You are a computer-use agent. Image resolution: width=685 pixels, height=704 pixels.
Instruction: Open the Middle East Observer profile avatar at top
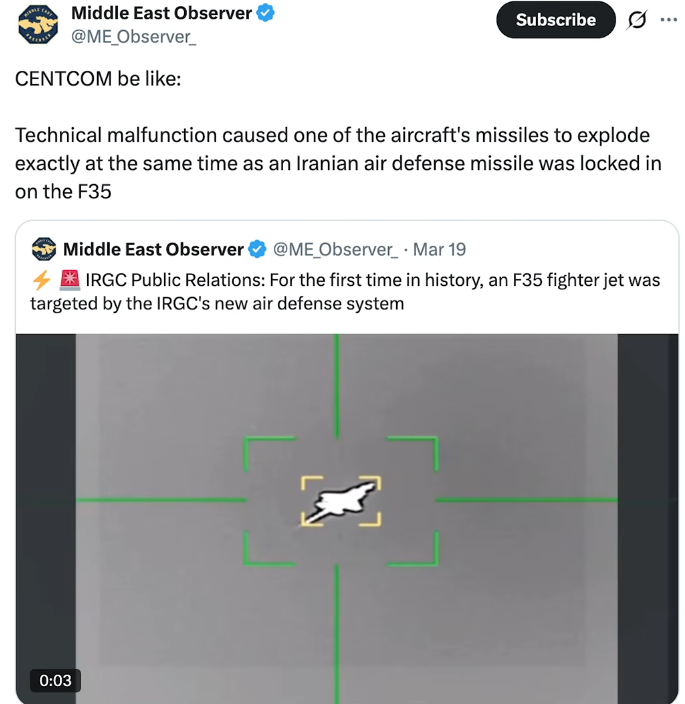click(38, 25)
